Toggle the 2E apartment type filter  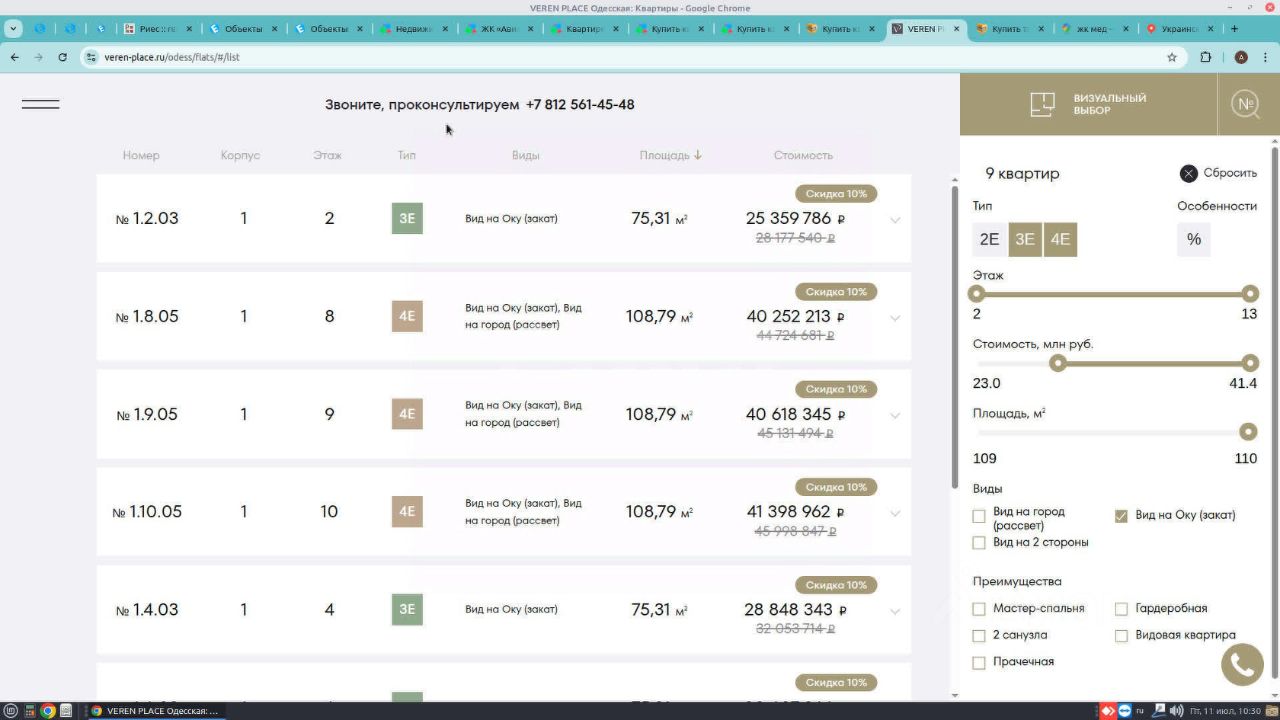coord(989,240)
